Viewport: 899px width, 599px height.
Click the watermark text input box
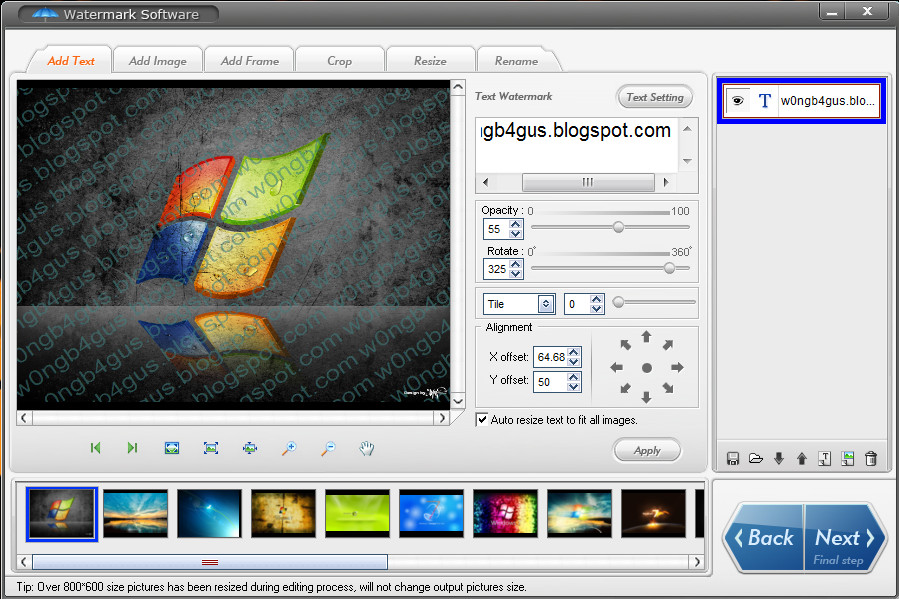click(577, 144)
